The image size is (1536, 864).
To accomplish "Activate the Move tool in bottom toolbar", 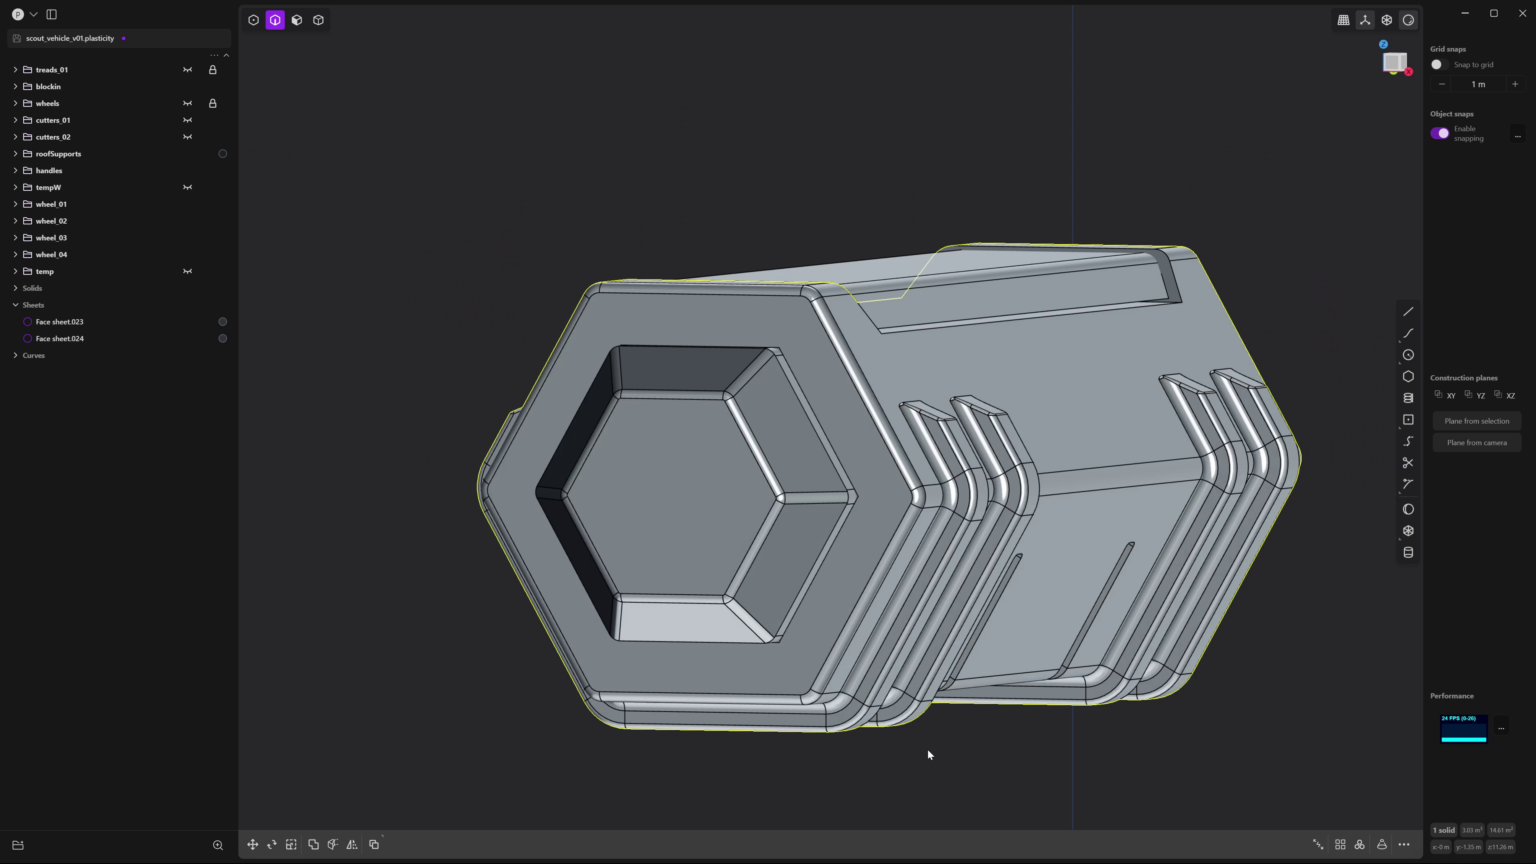I will pyautogui.click(x=253, y=845).
